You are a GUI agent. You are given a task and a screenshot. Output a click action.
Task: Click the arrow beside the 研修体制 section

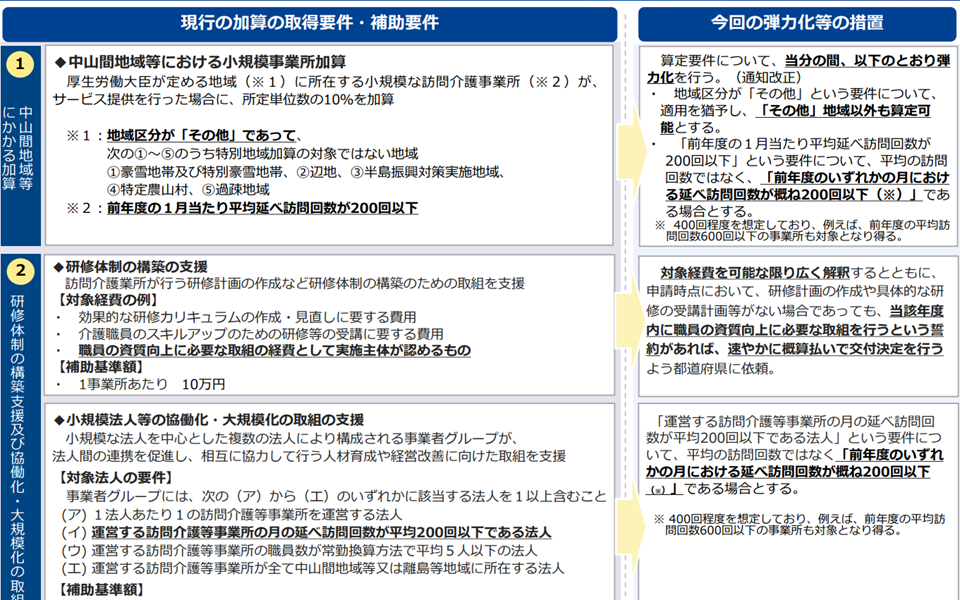click(x=628, y=325)
